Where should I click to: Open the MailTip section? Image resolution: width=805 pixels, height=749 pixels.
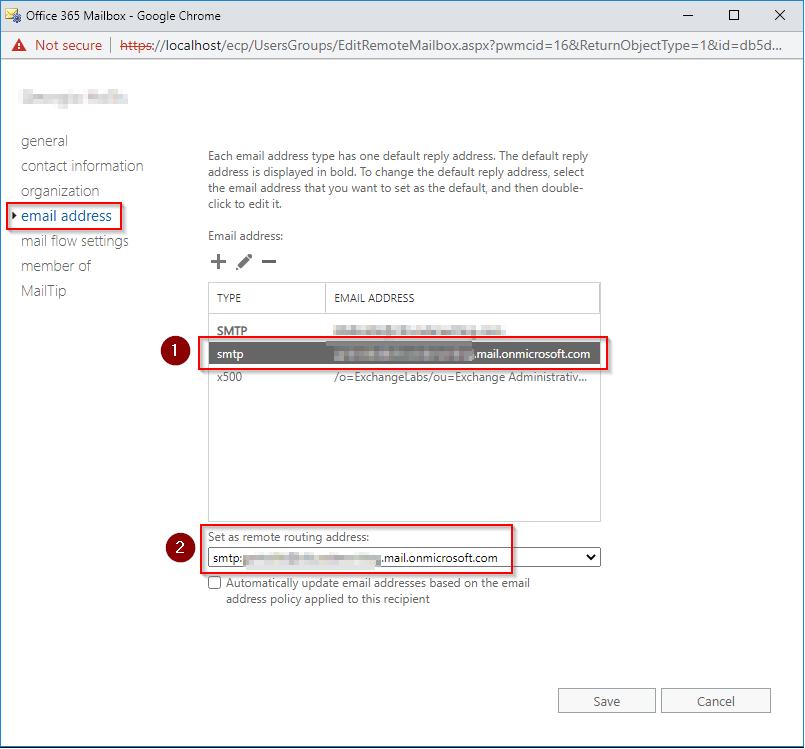pos(44,291)
